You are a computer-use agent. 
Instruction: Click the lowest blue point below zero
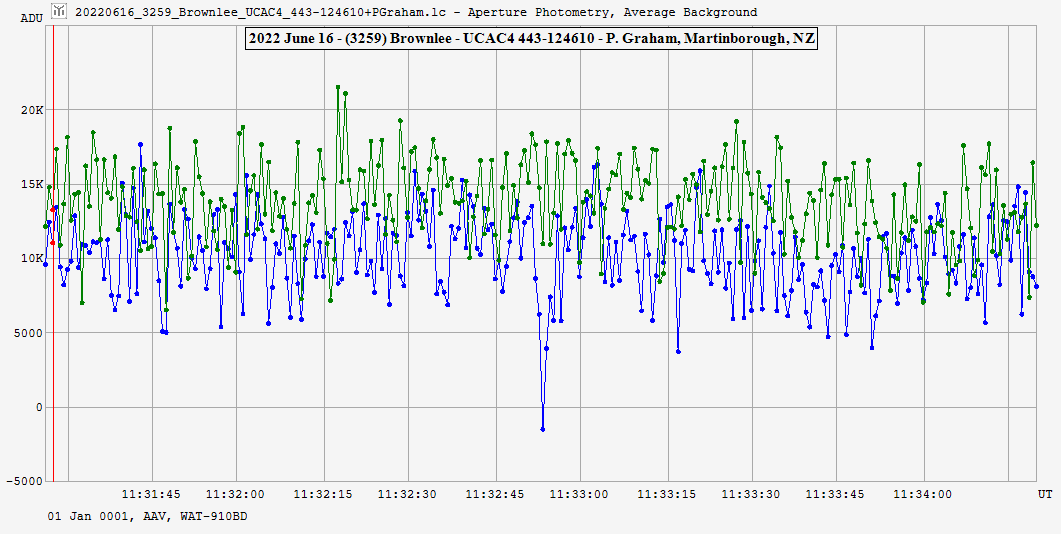(x=543, y=429)
